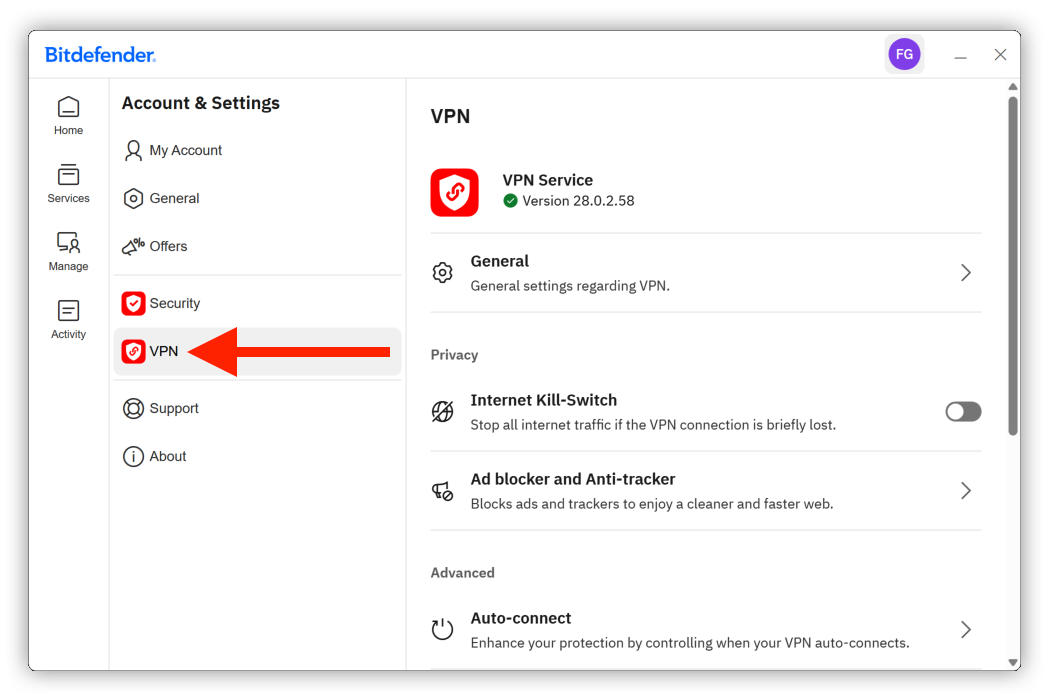Image resolution: width=1050 pixels, height=698 pixels.
Task: Open the Ad blocker and Anti-tracker row title
Action: pyautogui.click(x=573, y=479)
